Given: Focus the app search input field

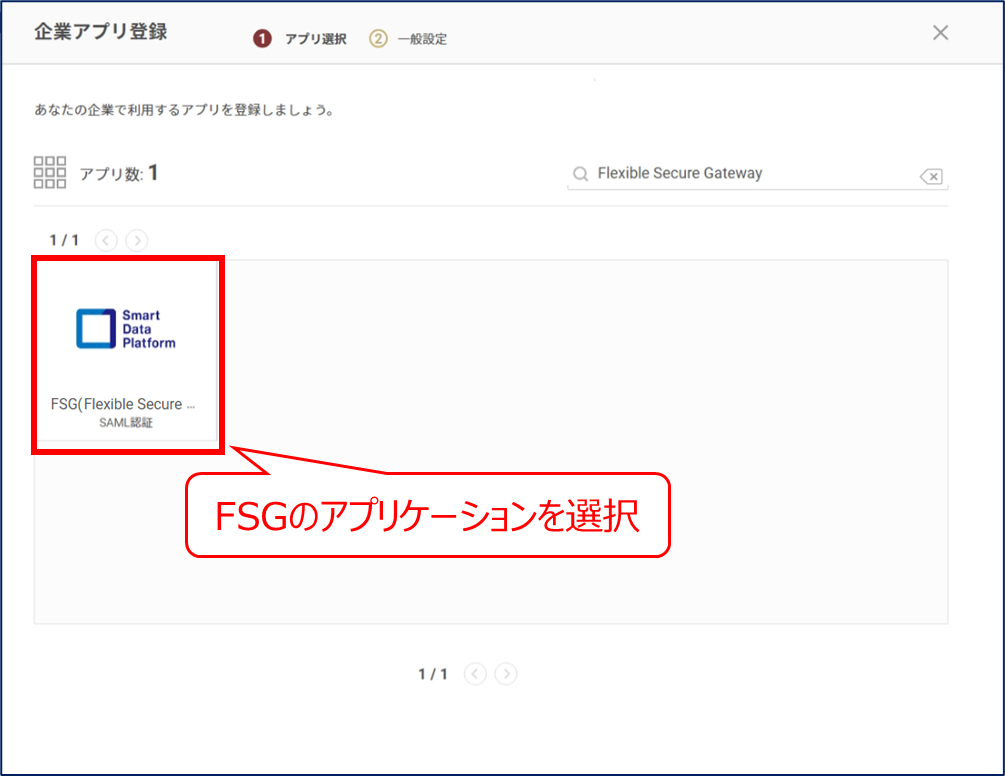Looking at the screenshot, I should point(756,174).
